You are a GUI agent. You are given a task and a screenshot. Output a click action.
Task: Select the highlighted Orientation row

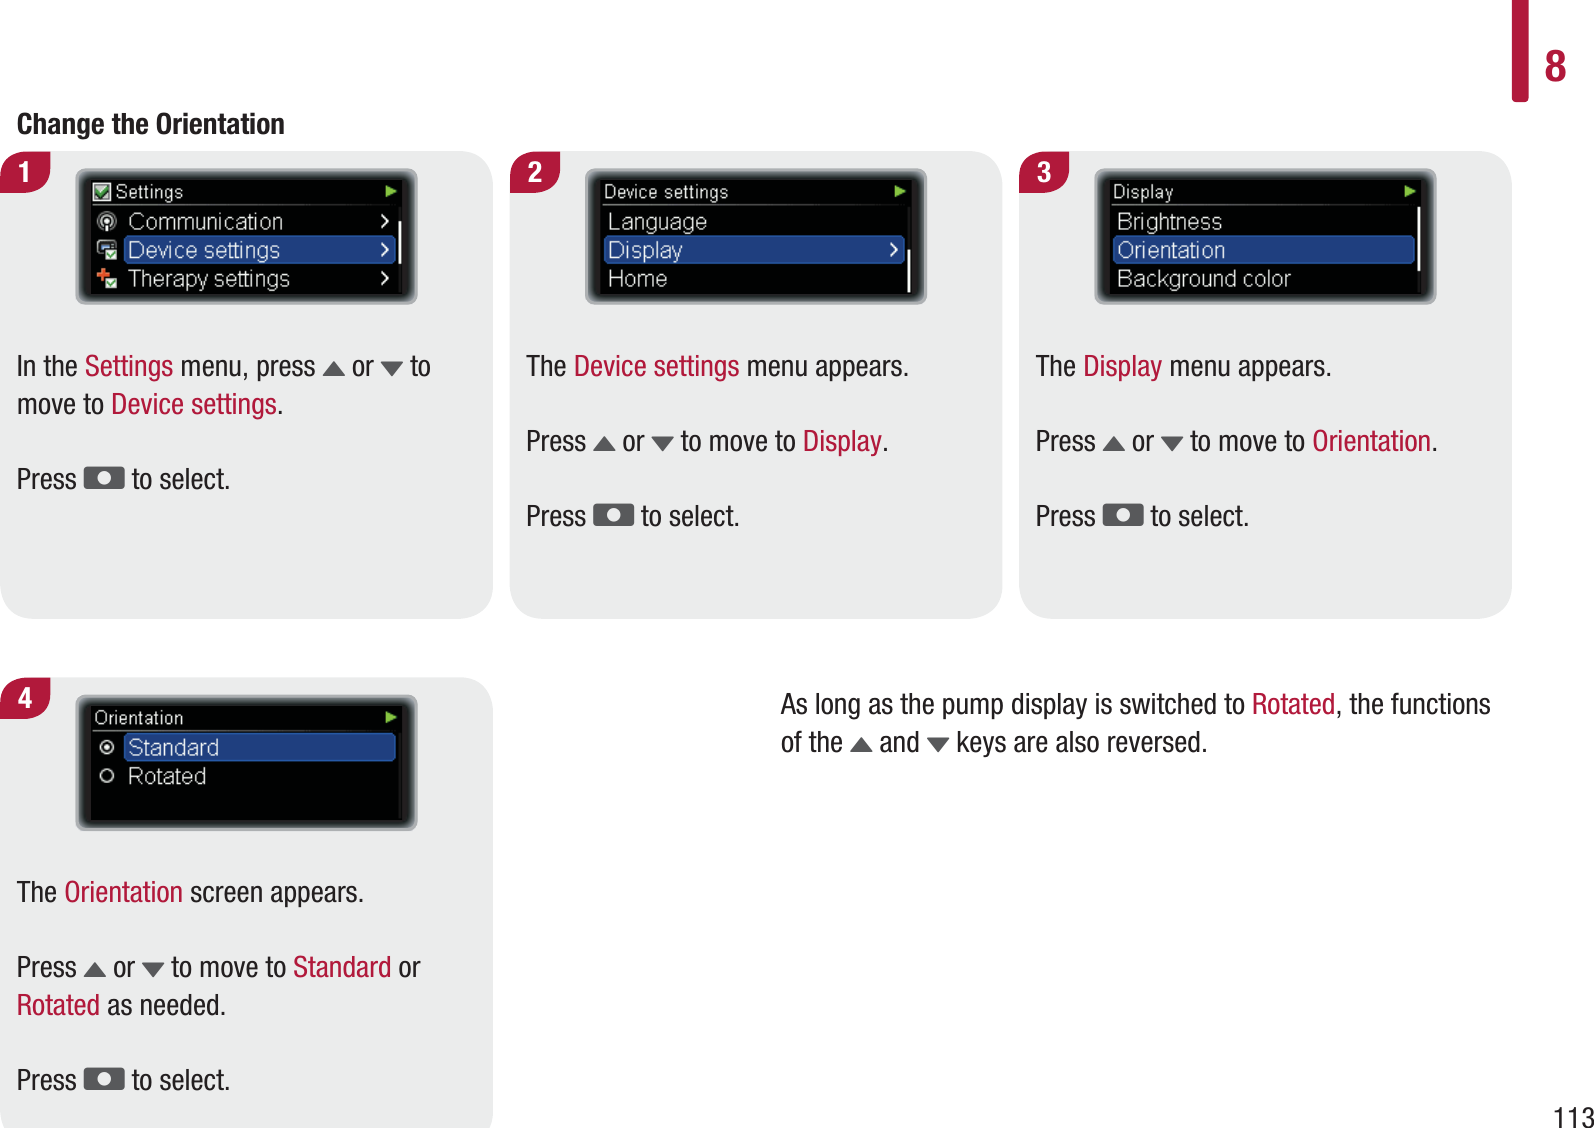click(1262, 250)
